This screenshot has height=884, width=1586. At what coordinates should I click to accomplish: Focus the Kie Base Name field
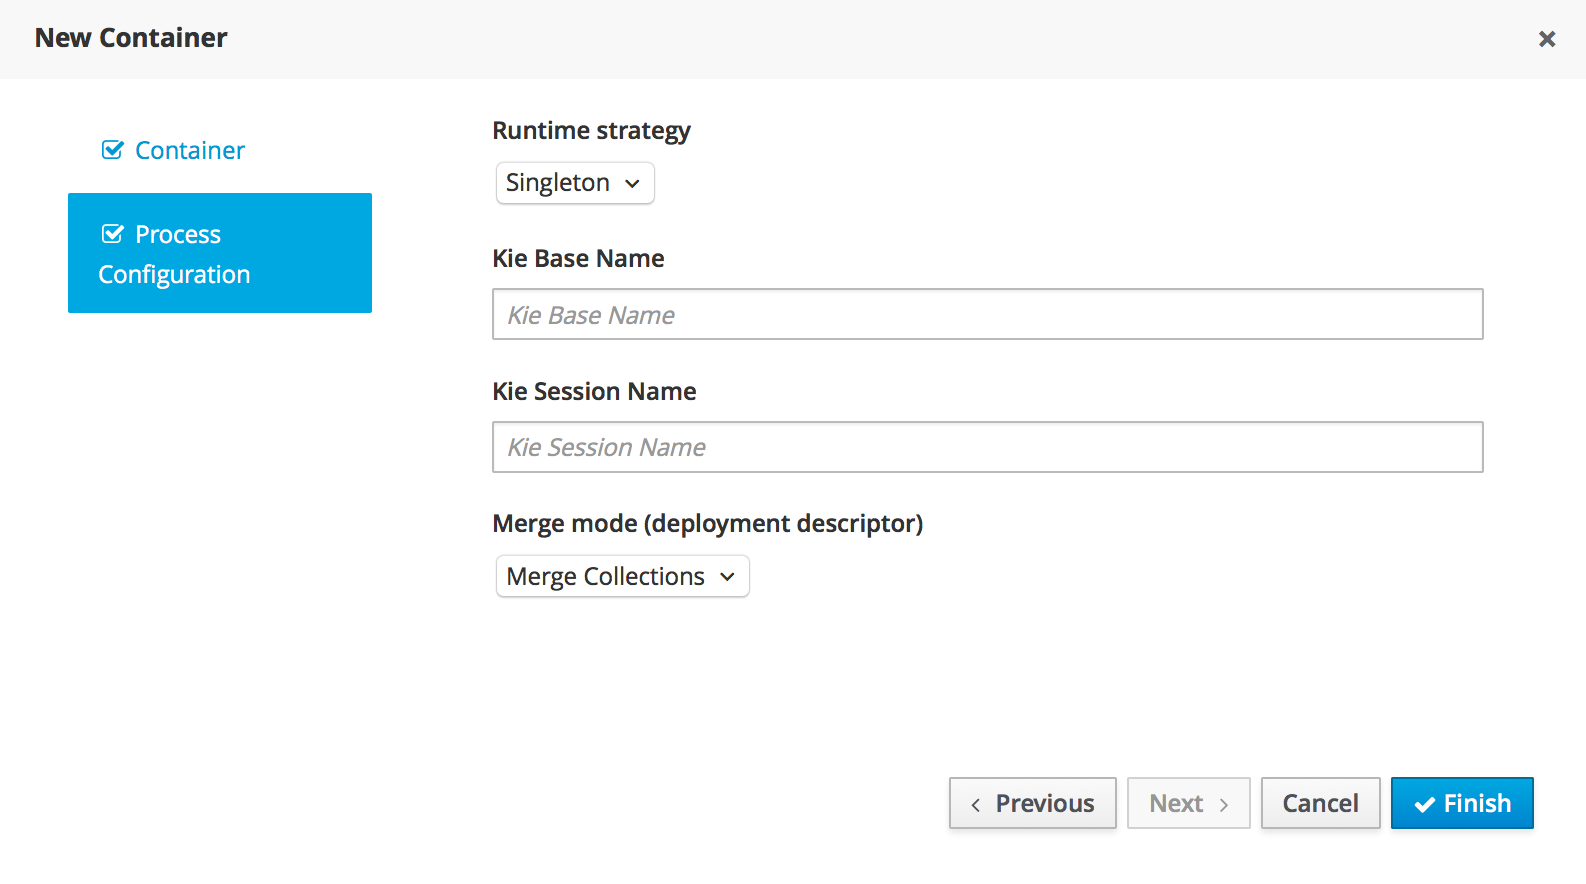coord(987,315)
